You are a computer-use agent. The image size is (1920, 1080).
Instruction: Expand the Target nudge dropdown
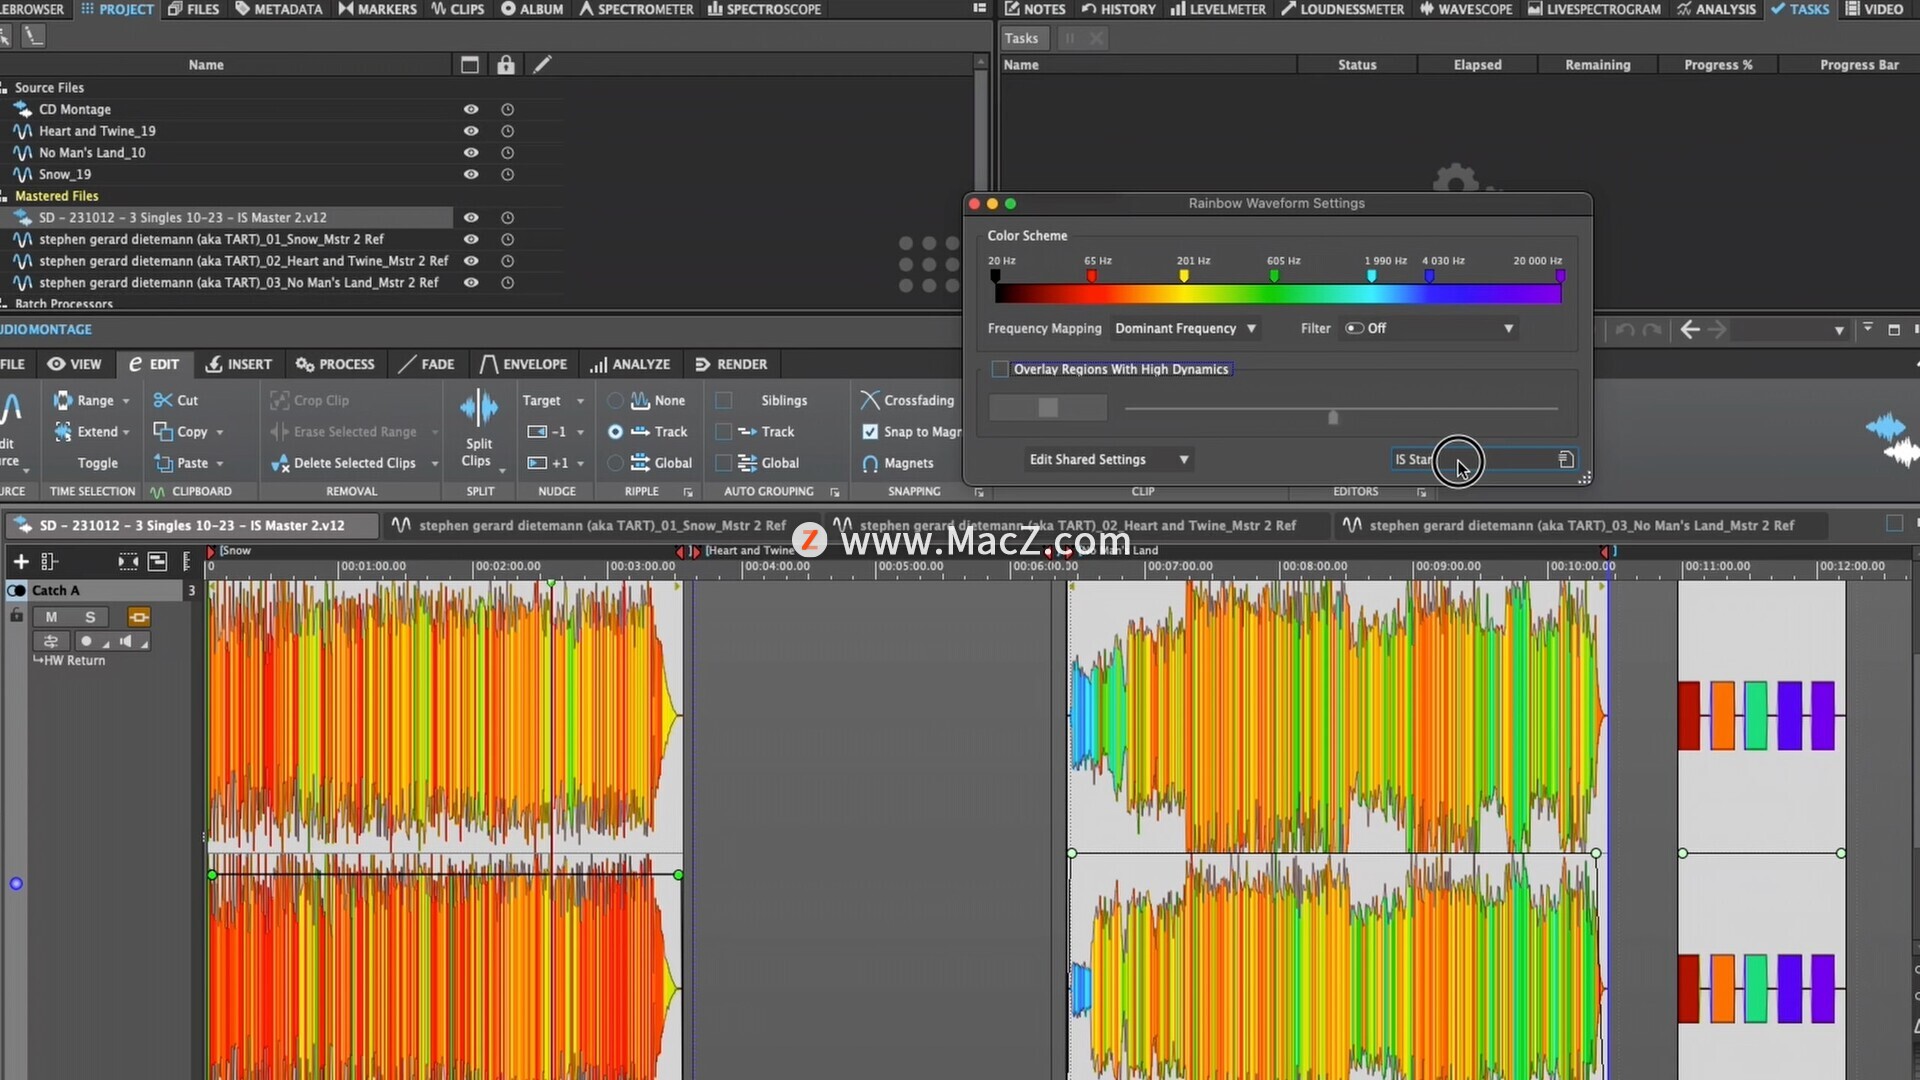point(580,401)
